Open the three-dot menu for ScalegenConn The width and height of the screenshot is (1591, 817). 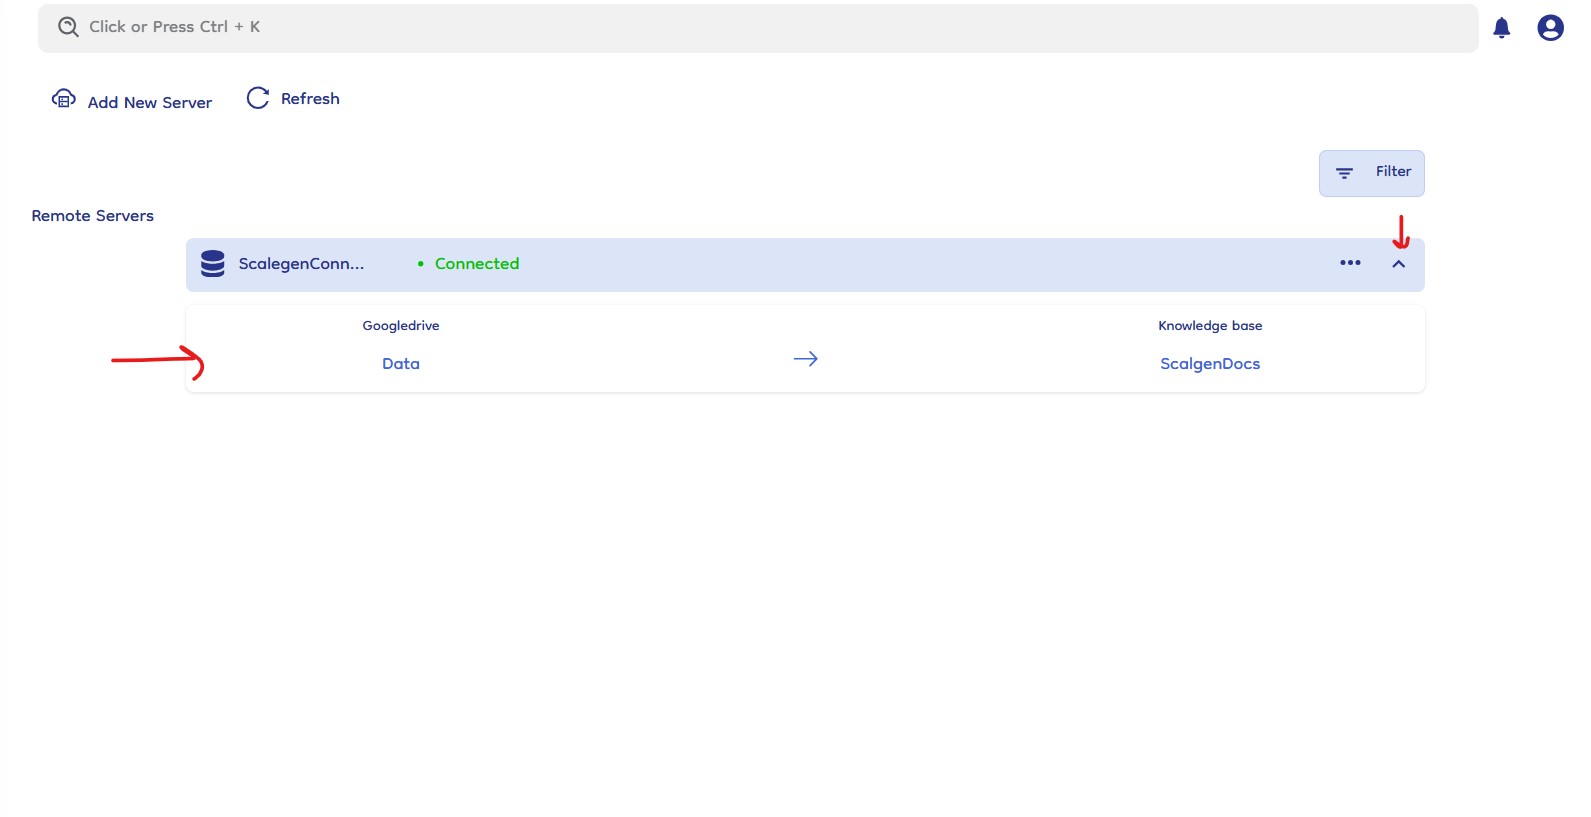pyautogui.click(x=1350, y=263)
